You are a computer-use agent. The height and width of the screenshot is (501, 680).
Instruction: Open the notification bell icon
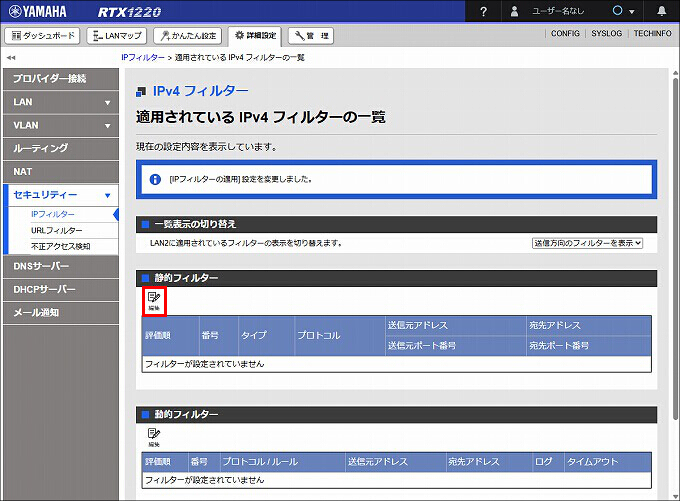[661, 11]
